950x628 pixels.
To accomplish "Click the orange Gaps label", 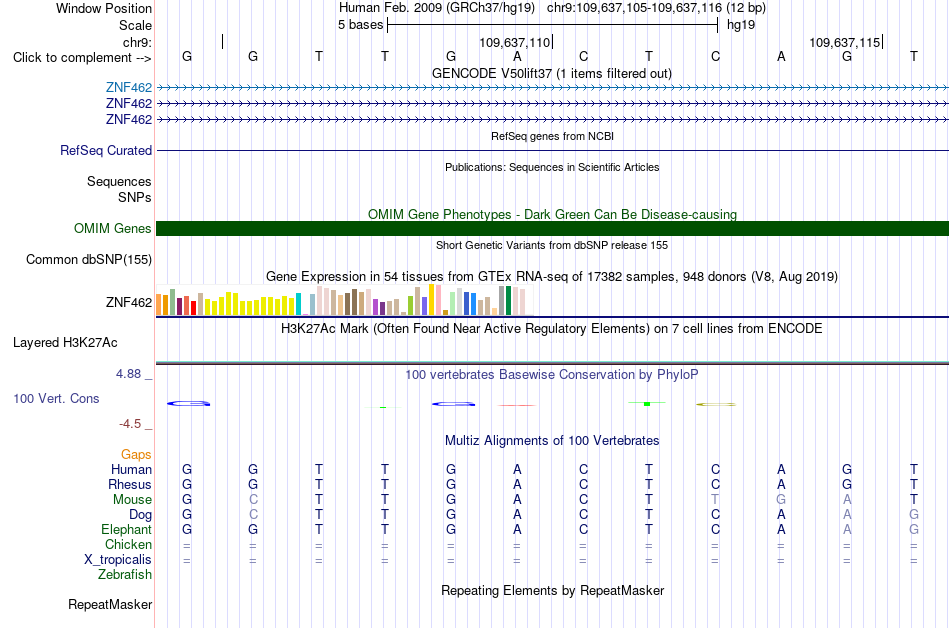I will point(136,454).
